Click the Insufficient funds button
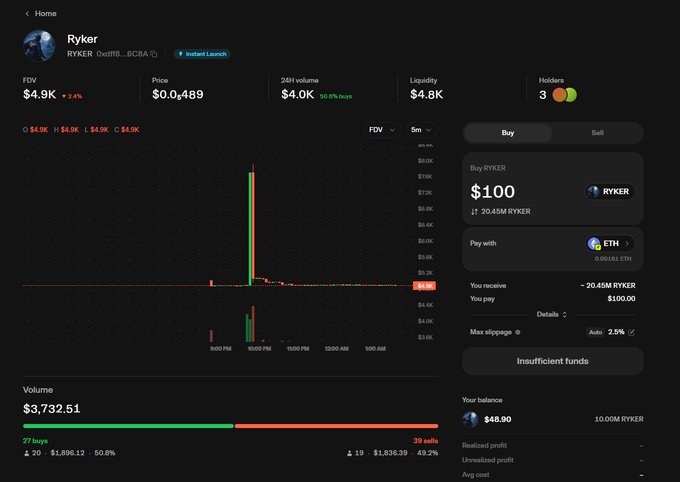This screenshot has height=482, width=680. [552, 361]
